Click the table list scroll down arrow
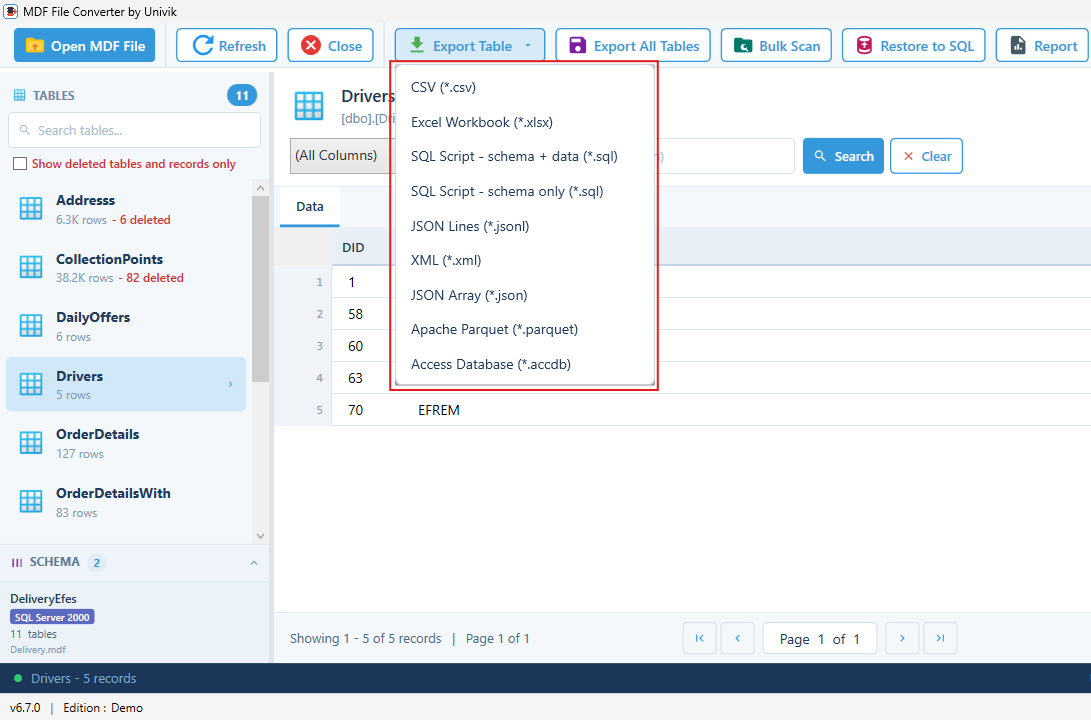The image size is (1091, 720). 260,536
